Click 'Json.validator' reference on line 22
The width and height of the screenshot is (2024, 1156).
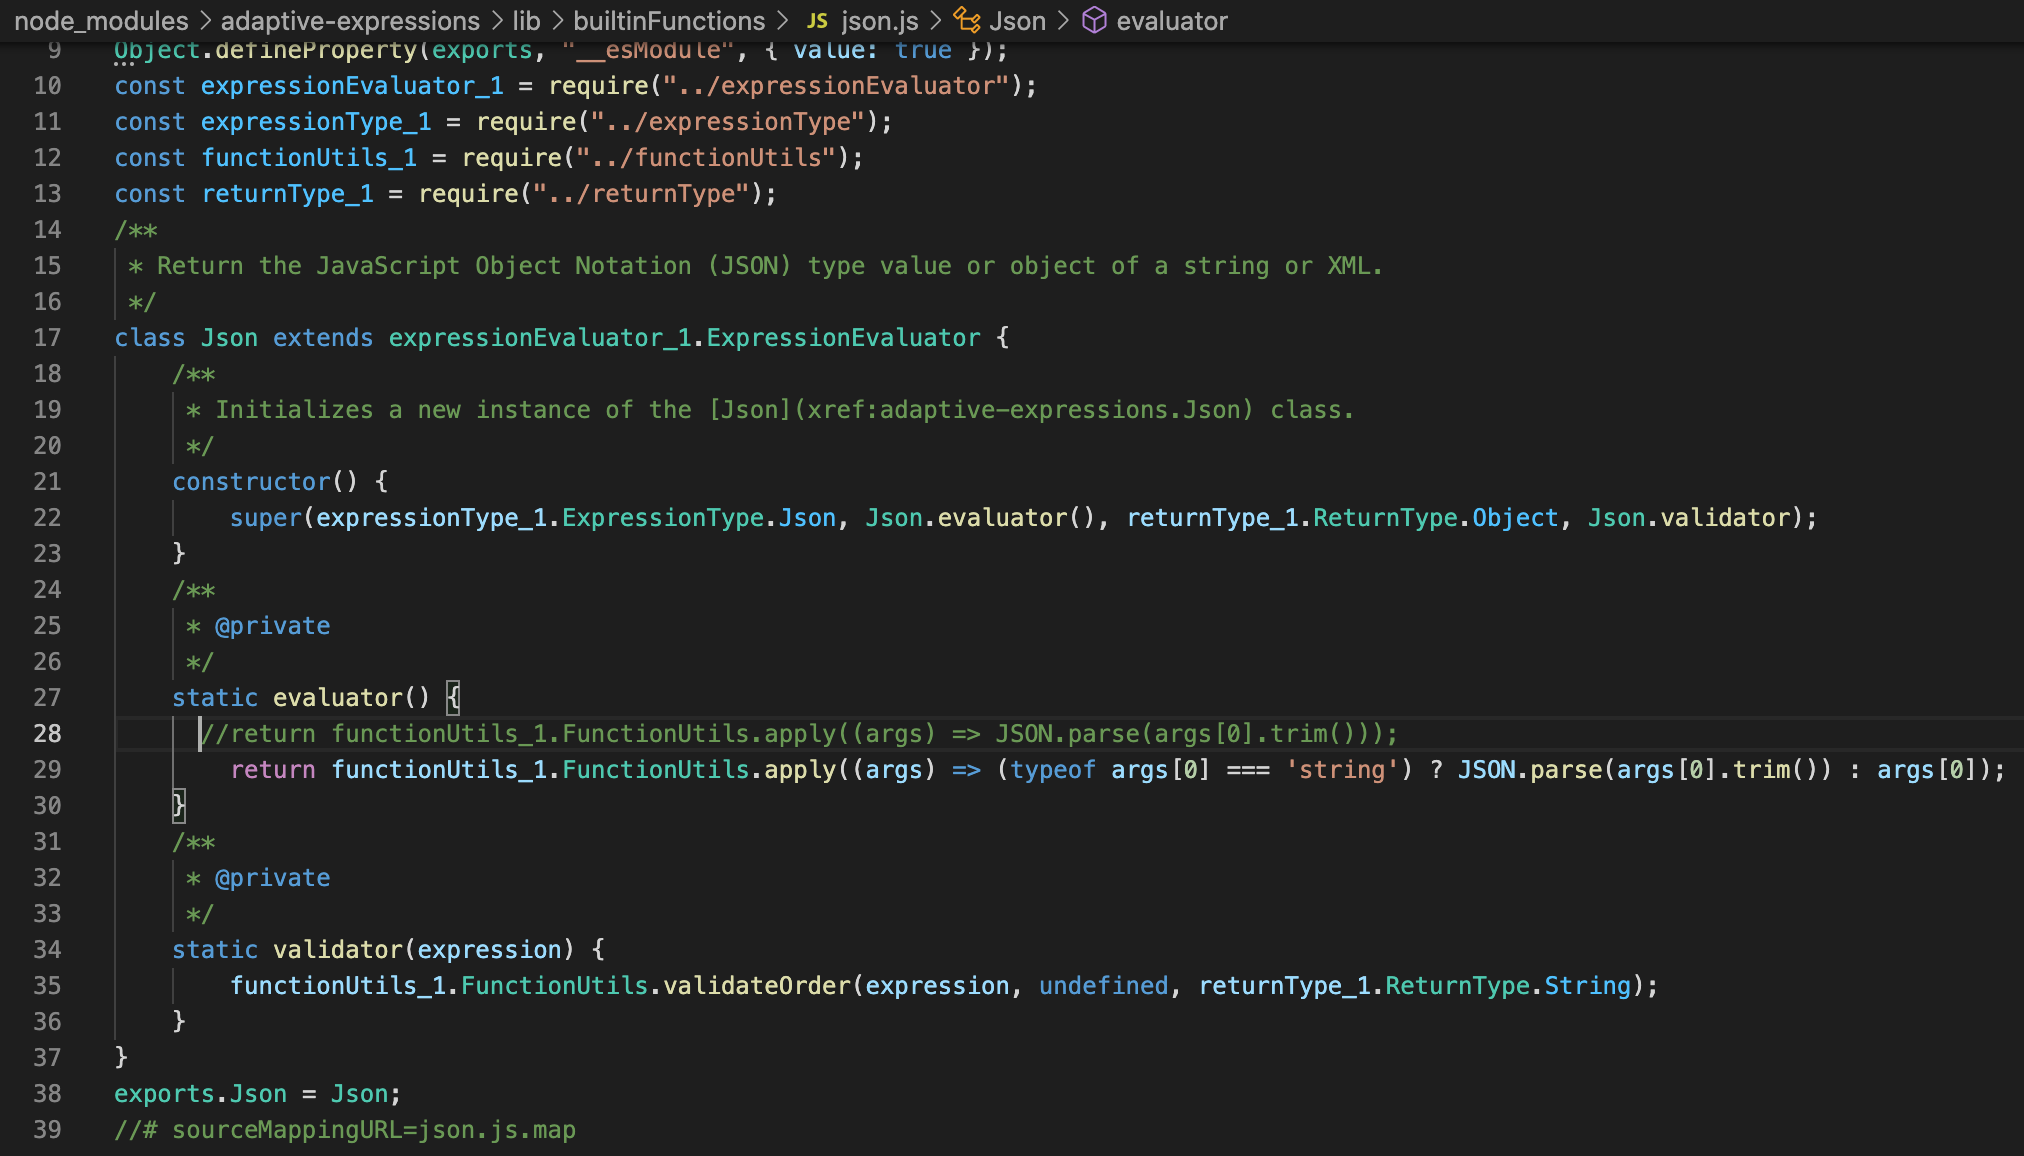(1689, 518)
